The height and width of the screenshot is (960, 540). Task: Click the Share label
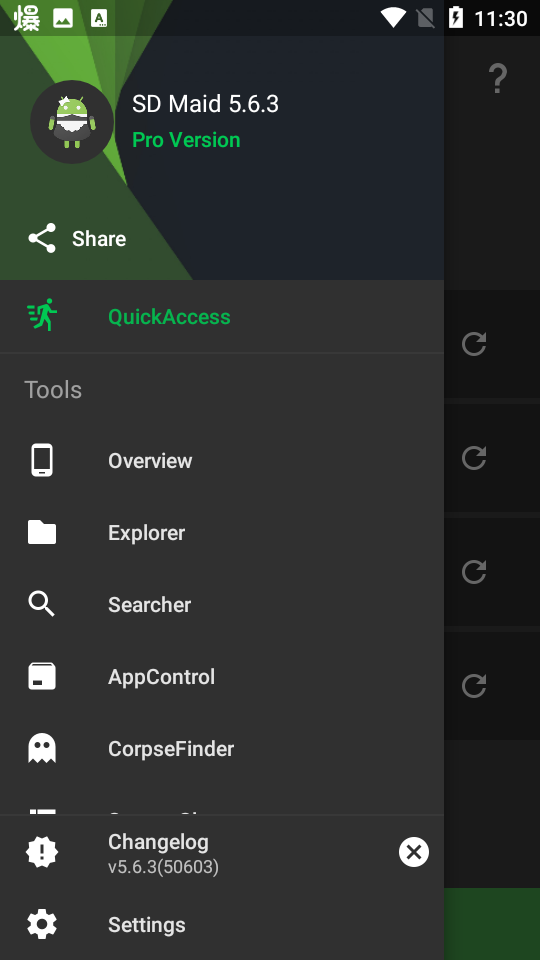point(99,239)
